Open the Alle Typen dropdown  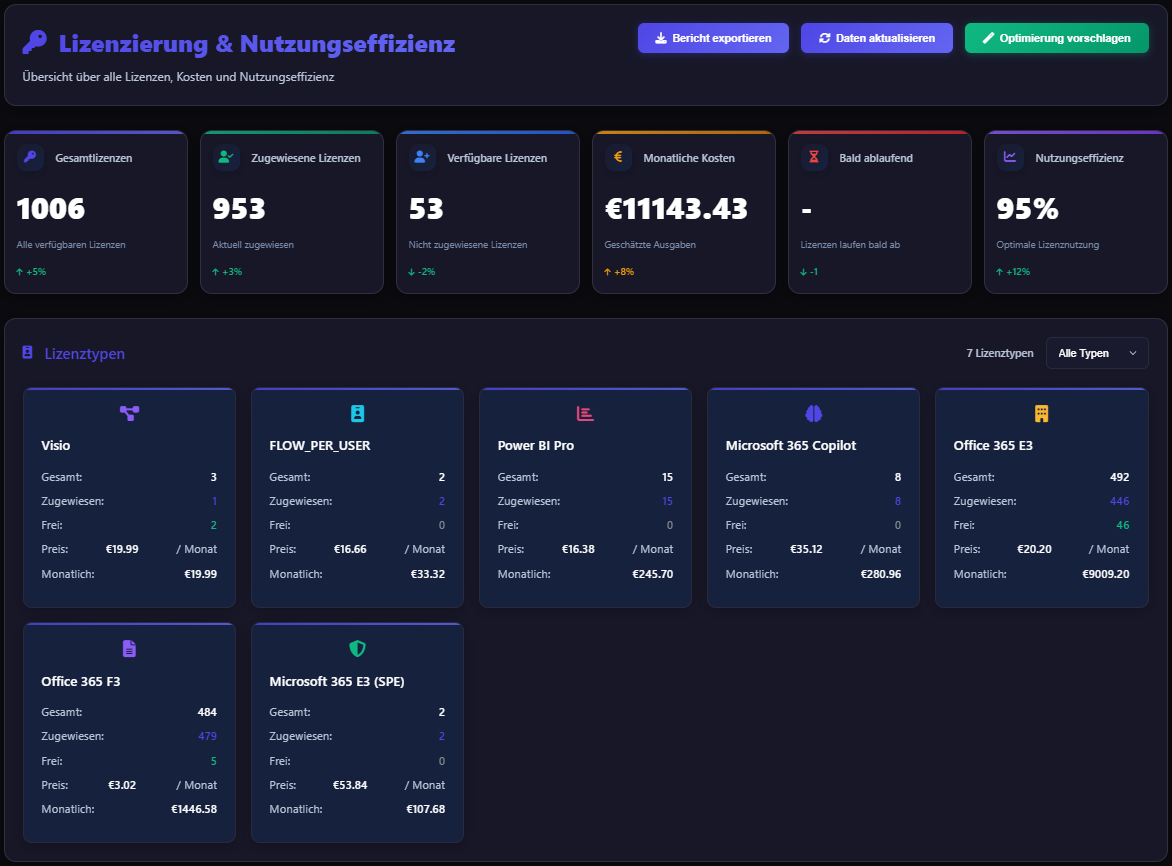point(1096,353)
